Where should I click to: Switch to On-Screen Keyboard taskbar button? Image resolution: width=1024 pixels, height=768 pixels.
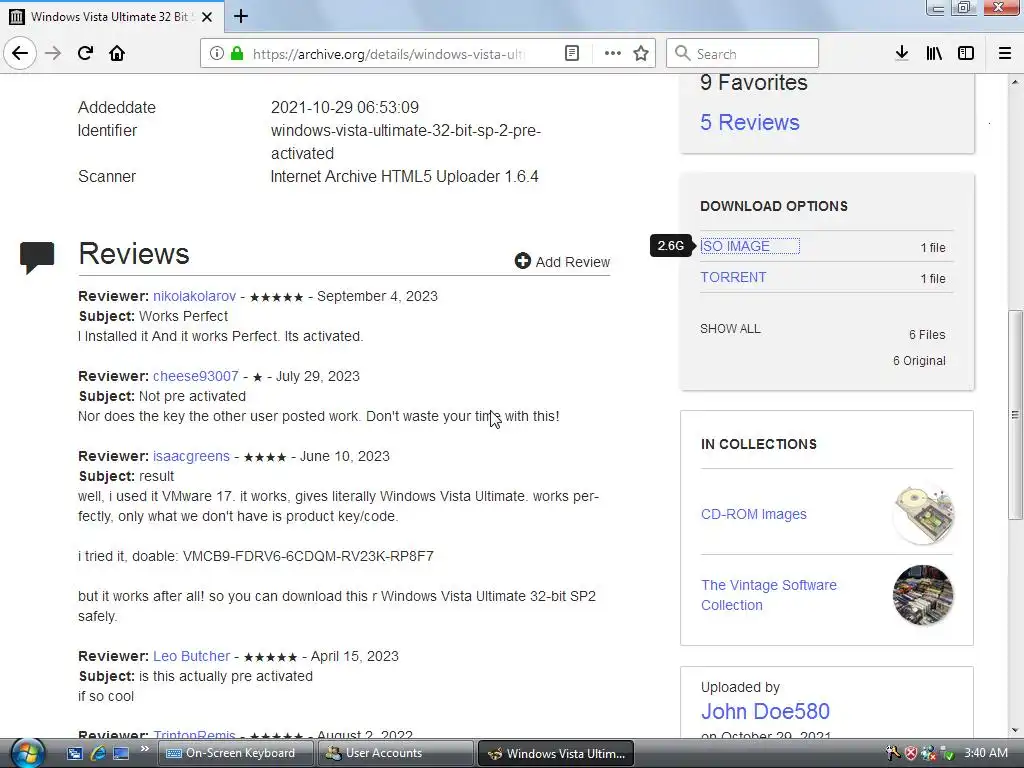point(235,753)
